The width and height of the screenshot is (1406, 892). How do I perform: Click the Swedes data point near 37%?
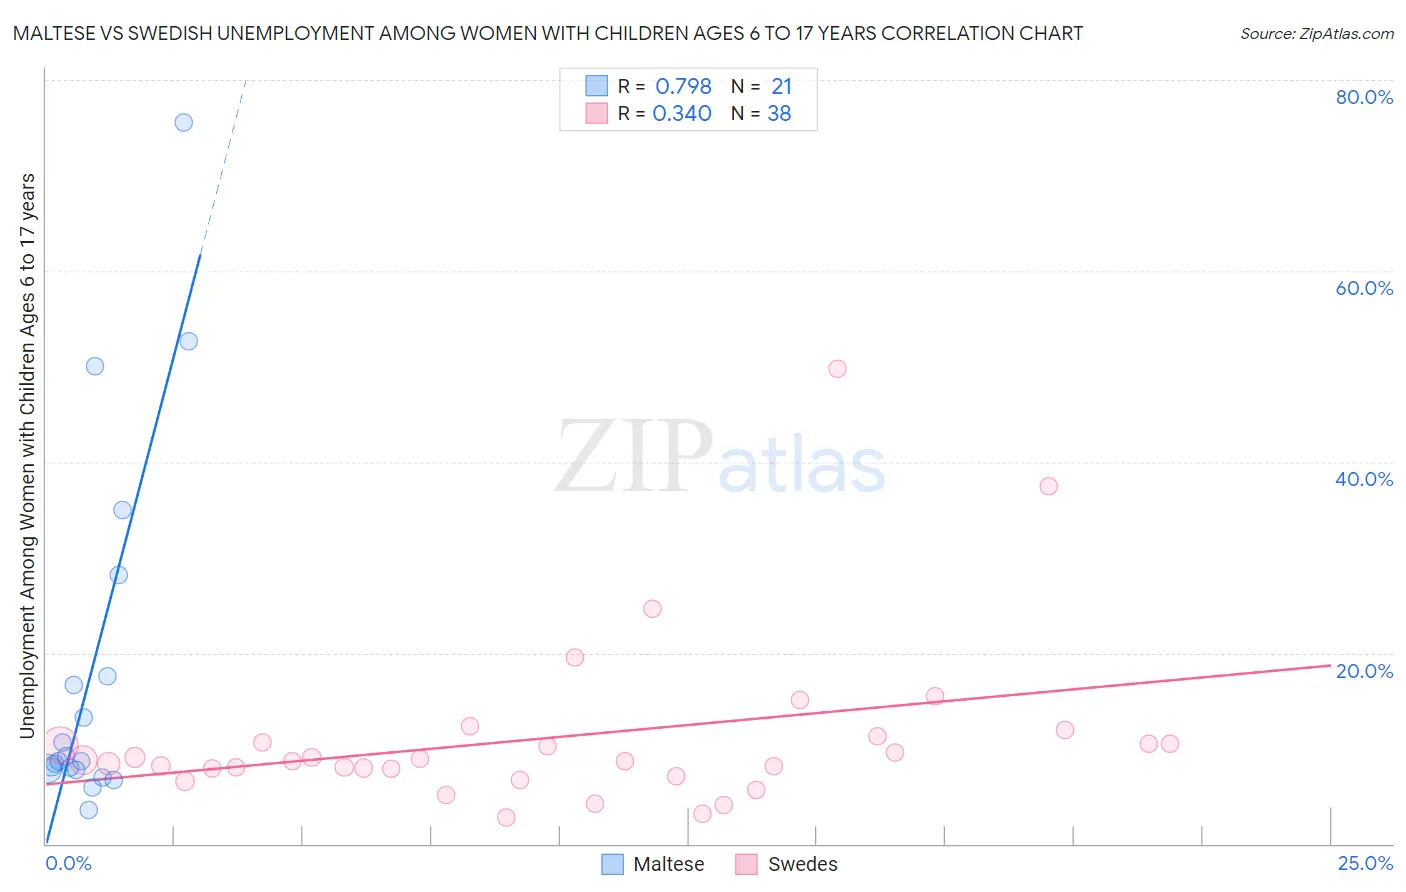[1048, 486]
